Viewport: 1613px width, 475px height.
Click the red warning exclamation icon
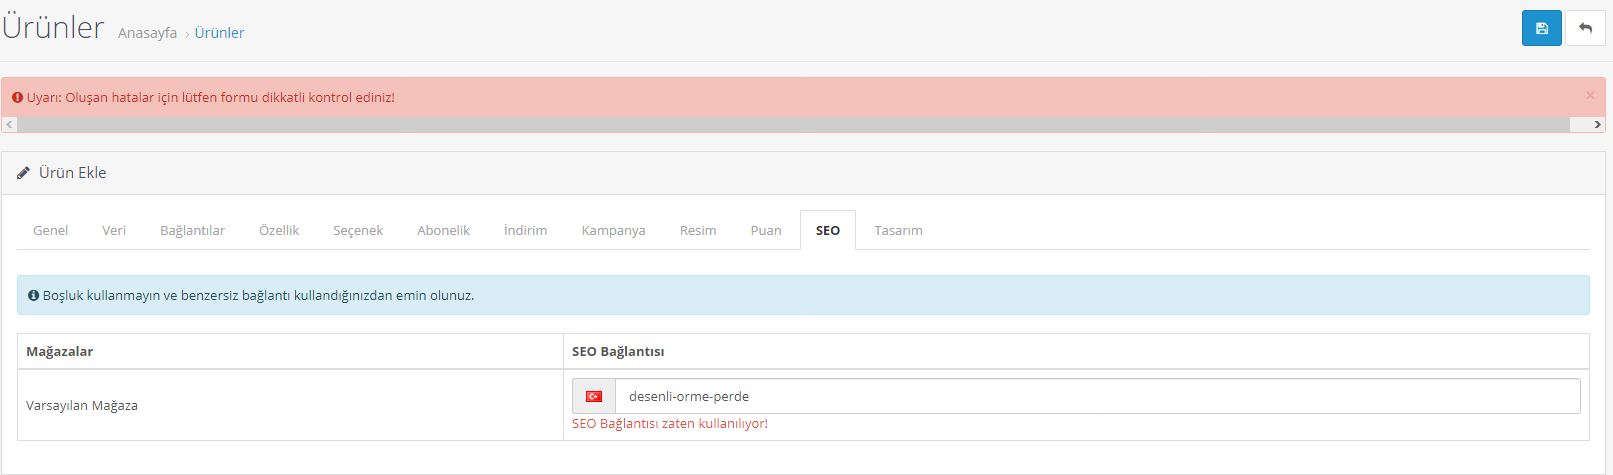(x=18, y=98)
